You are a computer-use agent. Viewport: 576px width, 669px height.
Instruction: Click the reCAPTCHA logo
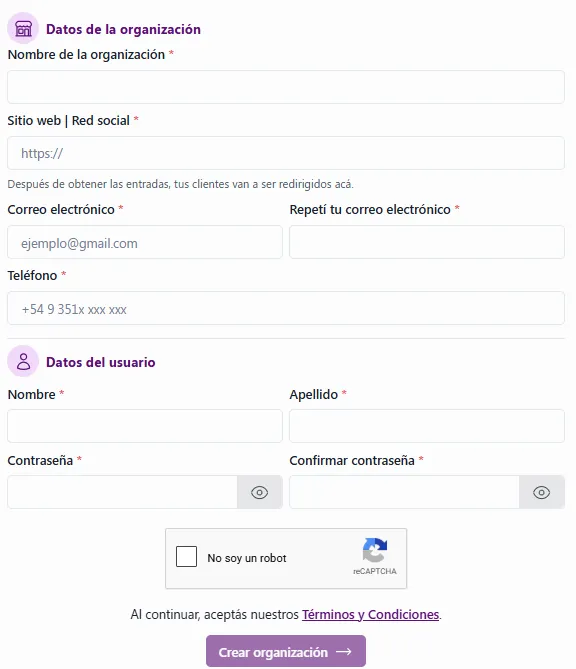coord(375,550)
